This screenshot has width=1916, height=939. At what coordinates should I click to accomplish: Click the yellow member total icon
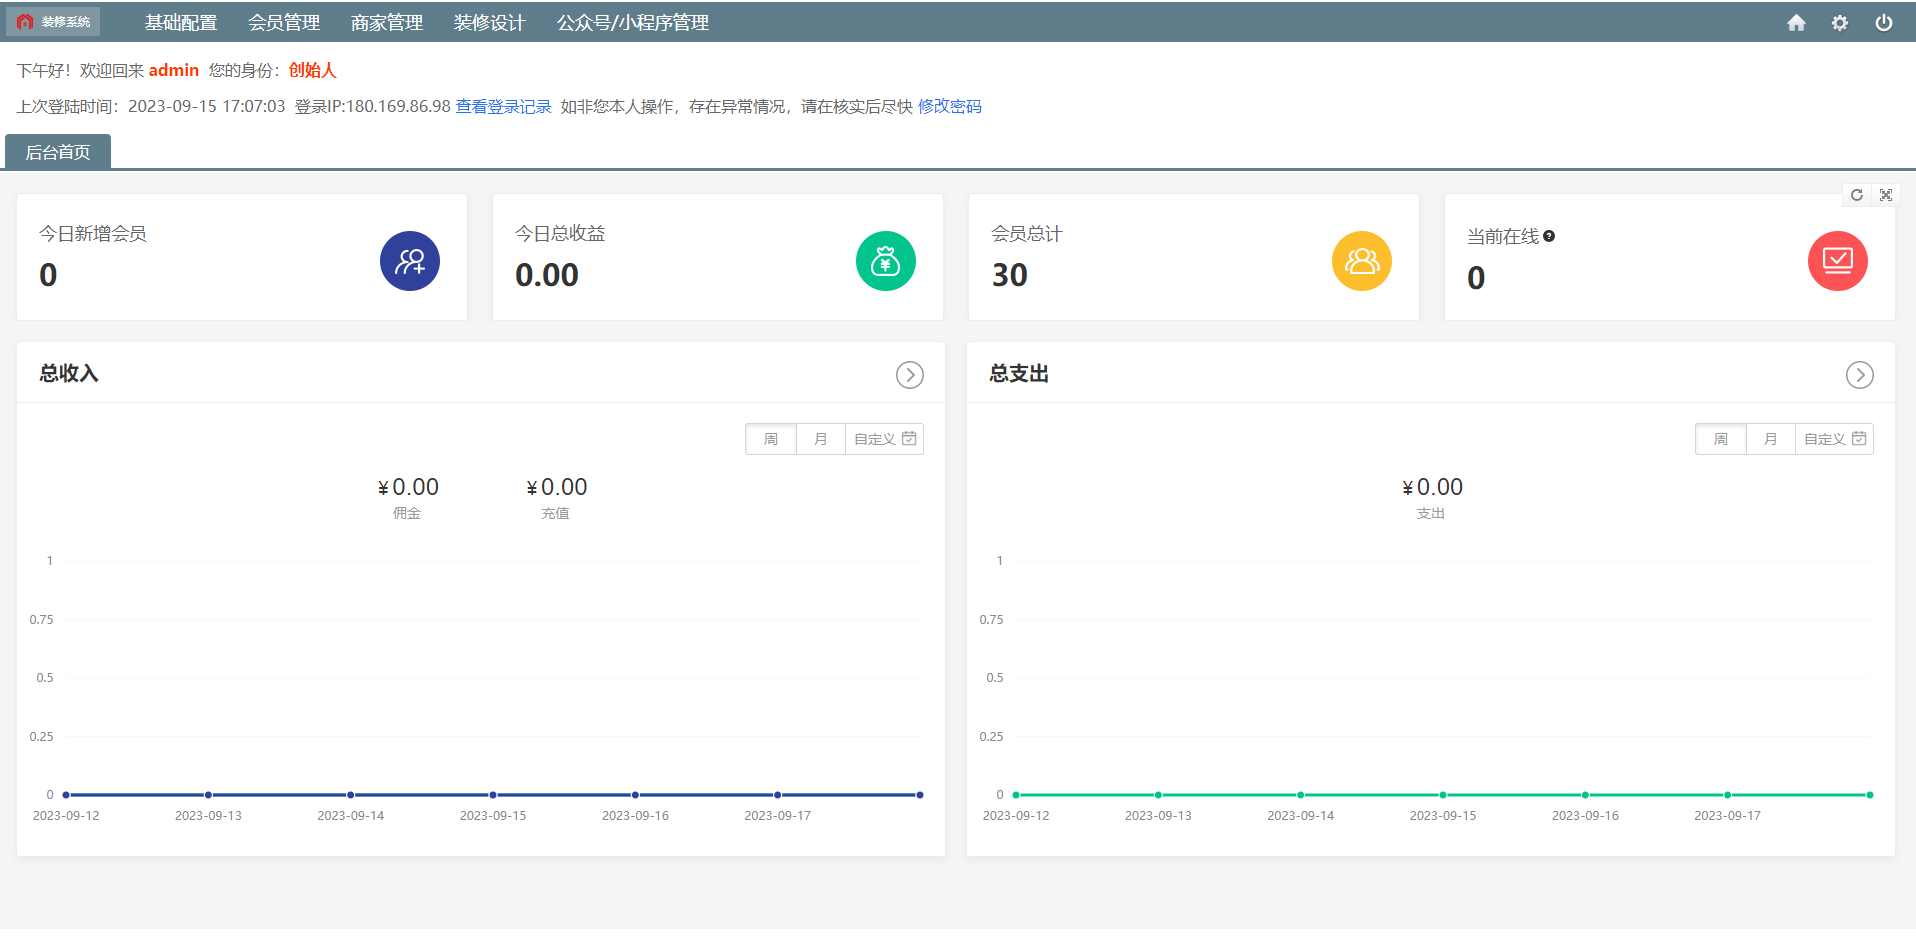[1362, 261]
